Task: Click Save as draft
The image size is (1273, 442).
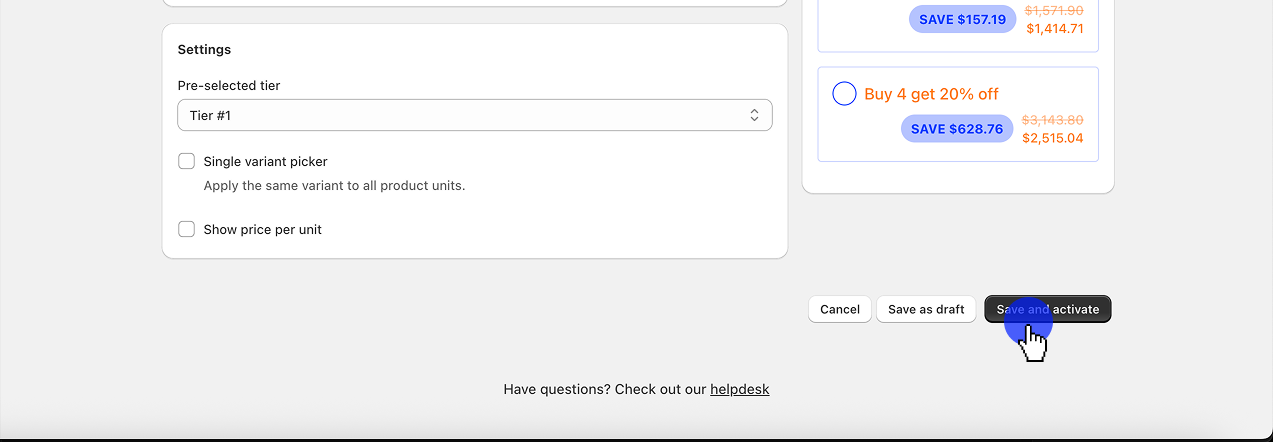Action: pos(926,309)
